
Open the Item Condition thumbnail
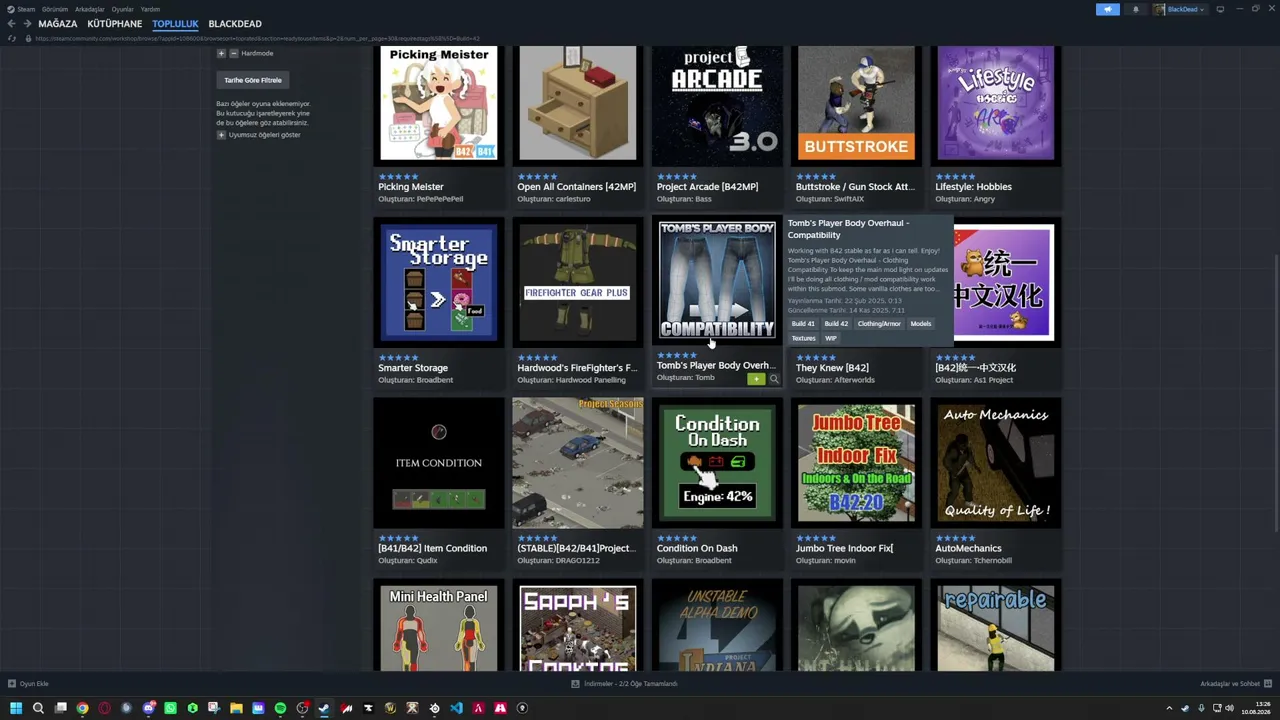tap(439, 463)
